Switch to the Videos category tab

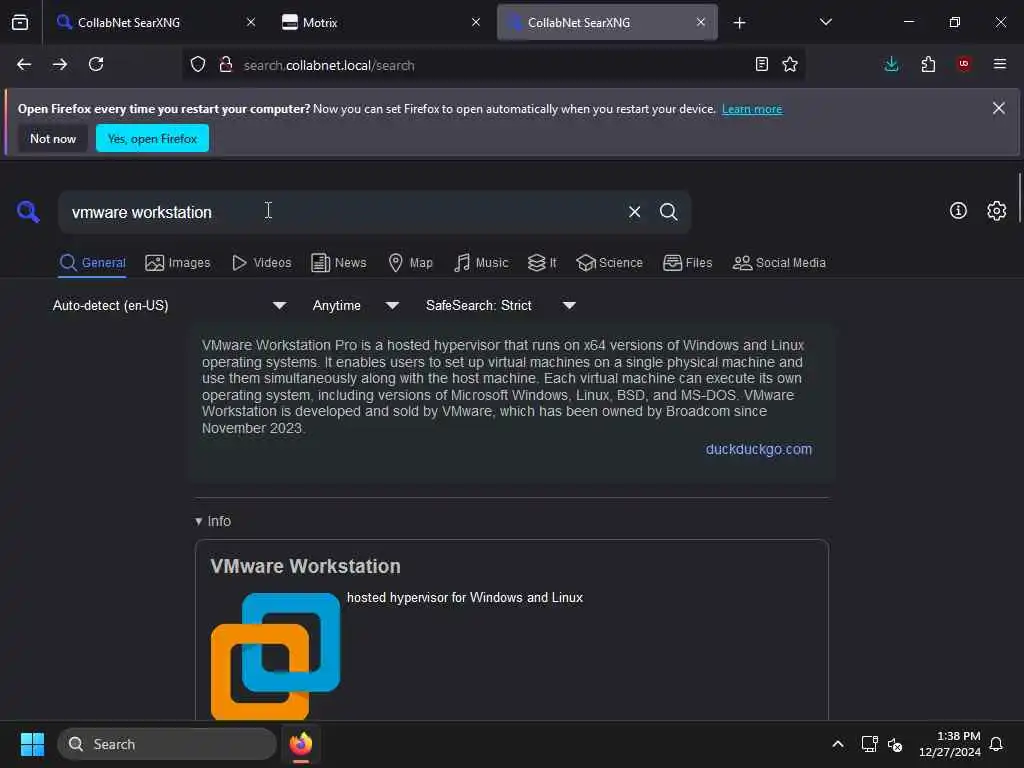coord(262,263)
